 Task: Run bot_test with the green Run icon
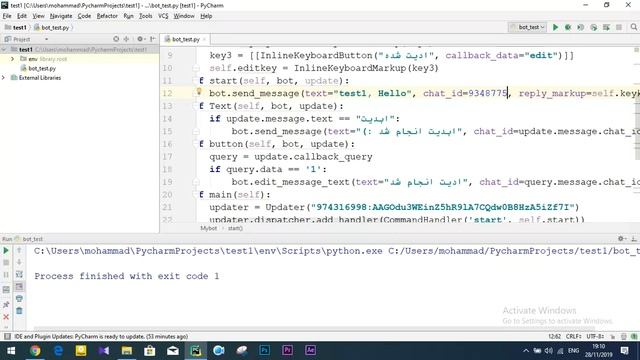coord(555,27)
